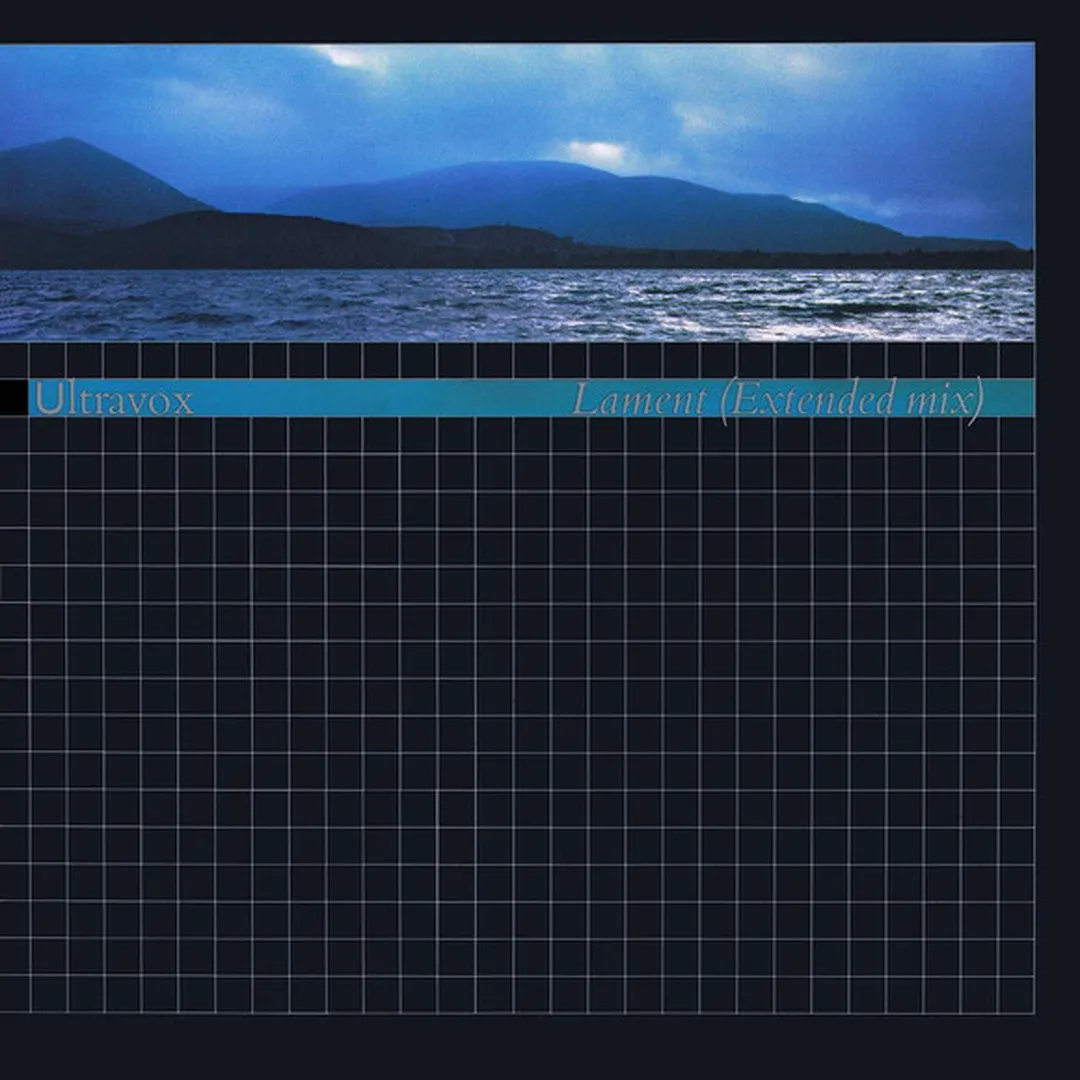Click the small black square beside Ultravox

[13, 398]
